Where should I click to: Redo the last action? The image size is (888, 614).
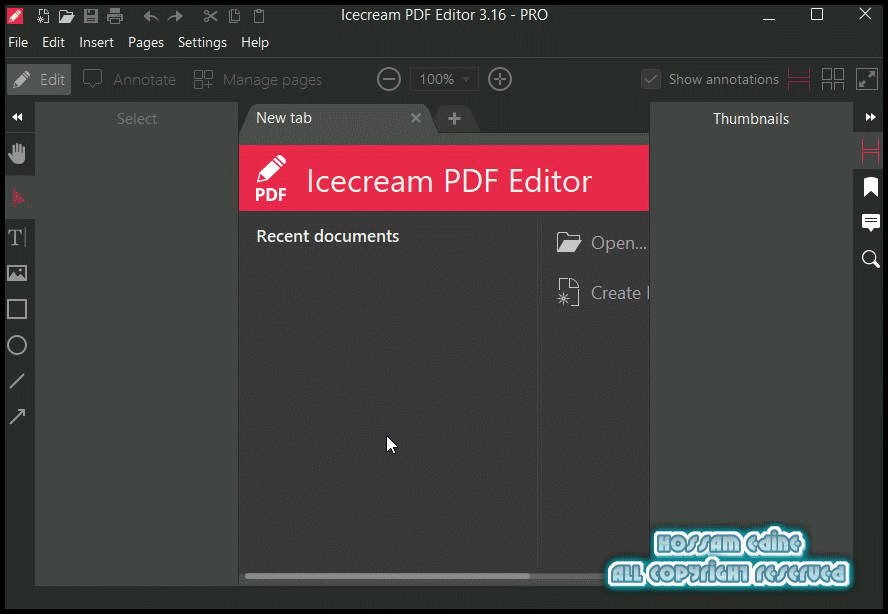coord(175,16)
